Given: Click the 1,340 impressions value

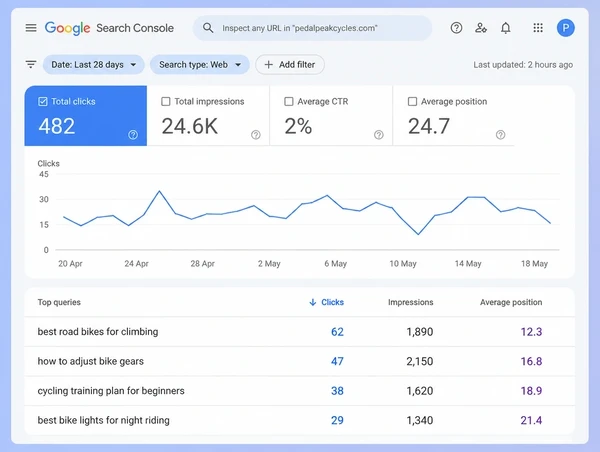Looking at the screenshot, I should 420,420.
